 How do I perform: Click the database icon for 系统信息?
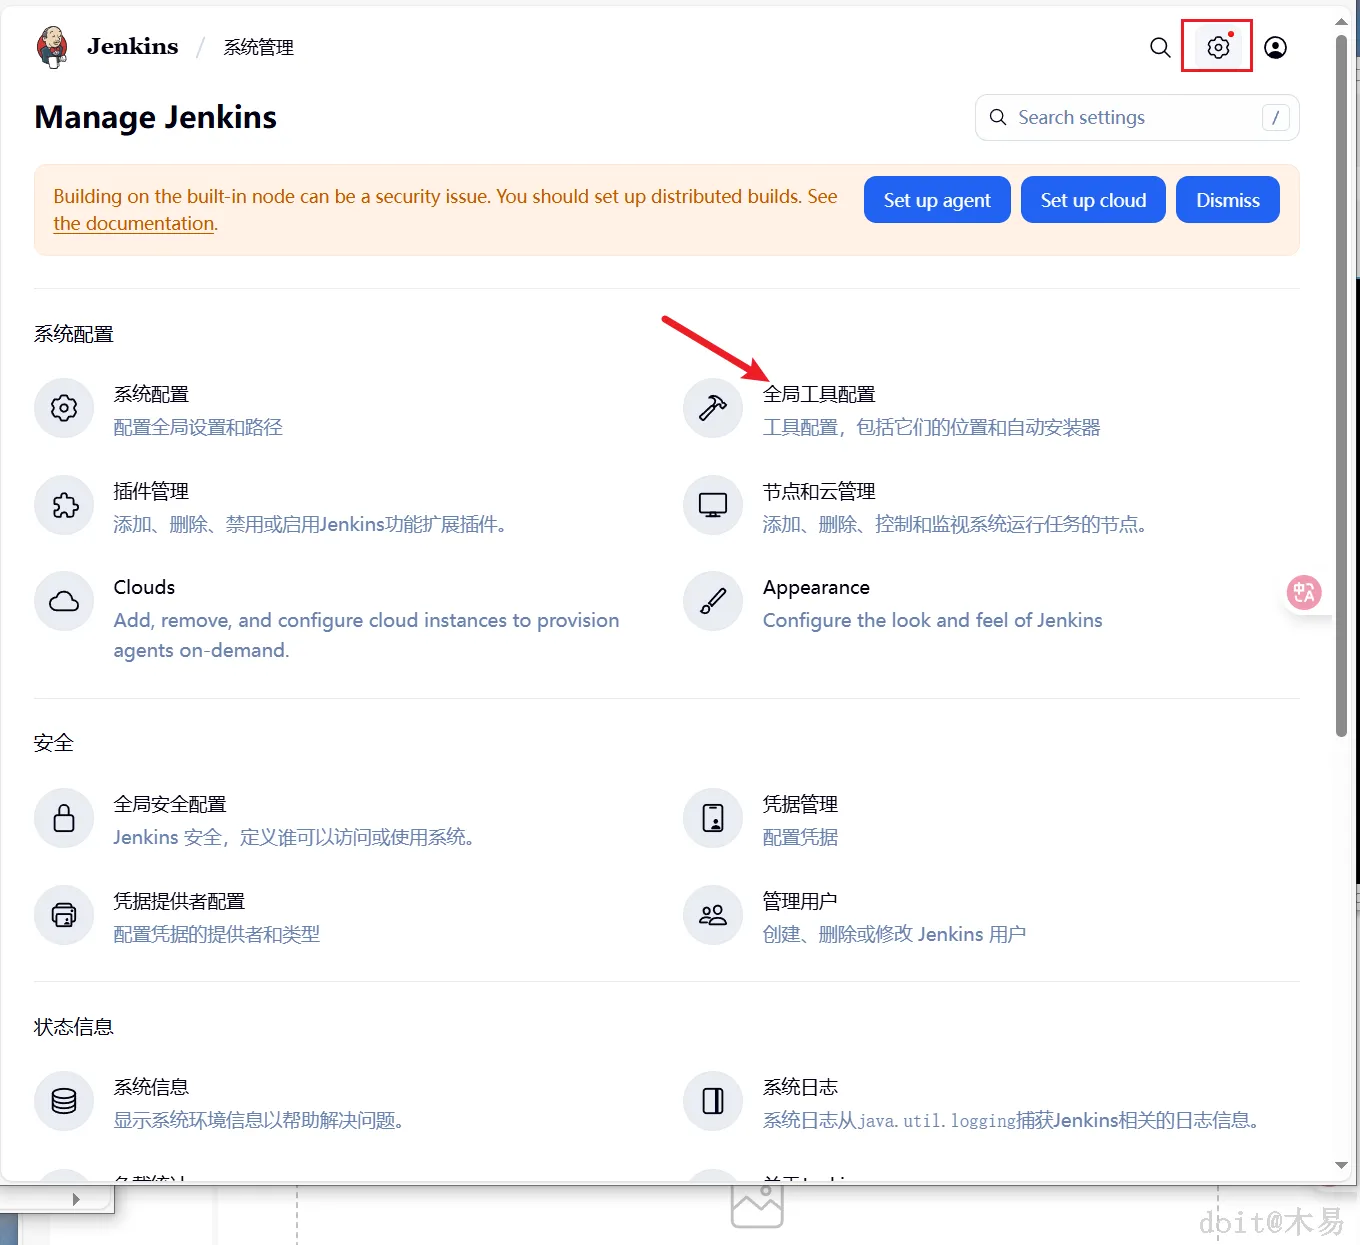(64, 1101)
